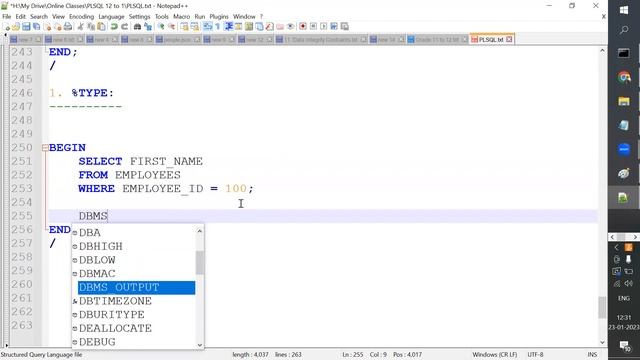This screenshot has width=640, height=360.
Task: Click editor scrollbar down arrow
Action: [x=602, y=343]
